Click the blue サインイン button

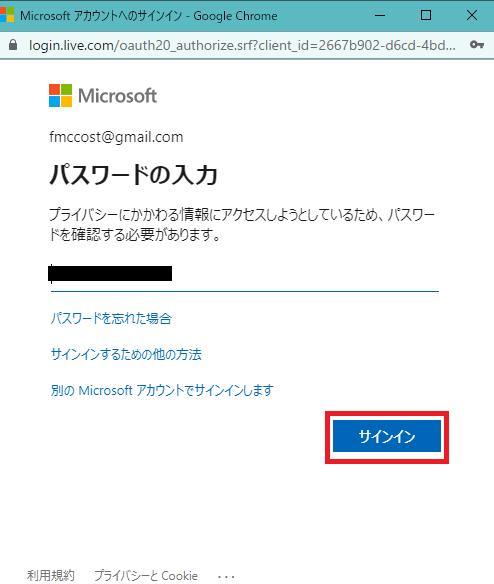coord(387,436)
